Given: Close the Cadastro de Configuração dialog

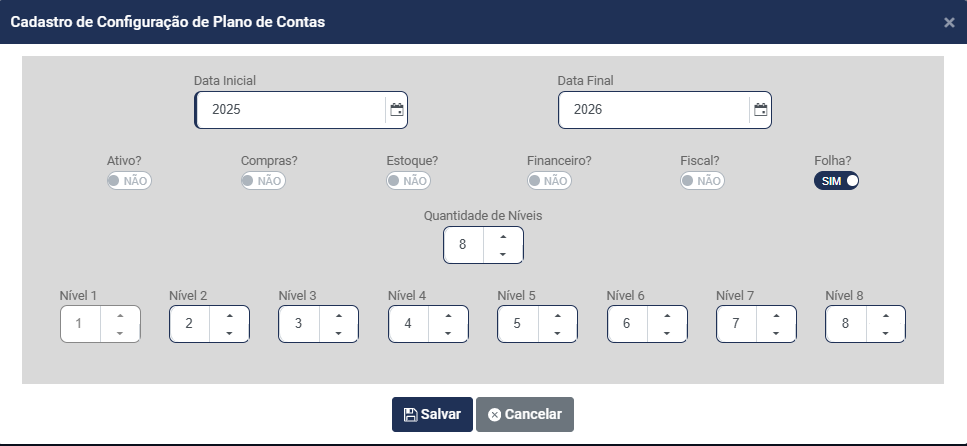Looking at the screenshot, I should tap(949, 22).
